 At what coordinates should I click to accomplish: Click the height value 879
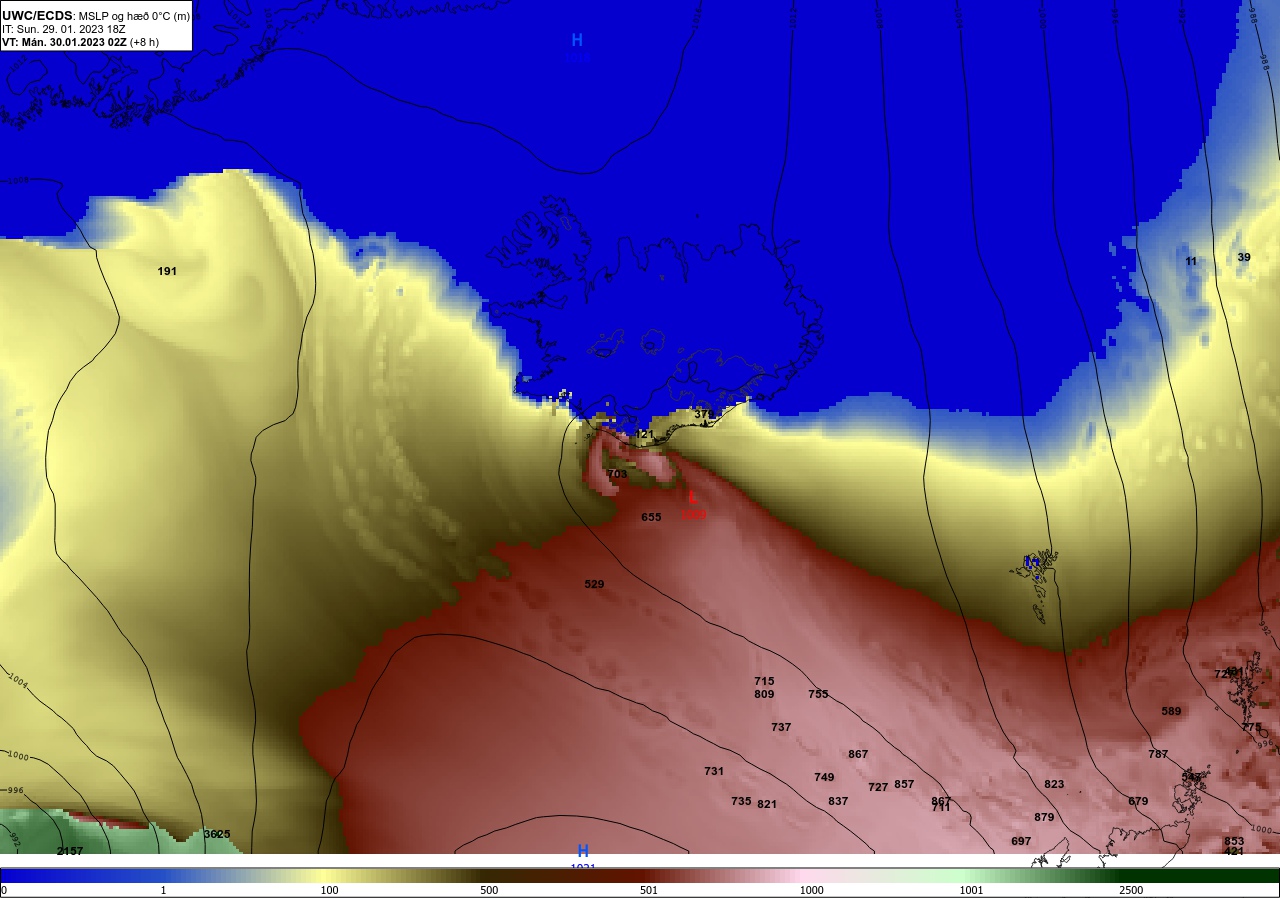[1044, 817]
